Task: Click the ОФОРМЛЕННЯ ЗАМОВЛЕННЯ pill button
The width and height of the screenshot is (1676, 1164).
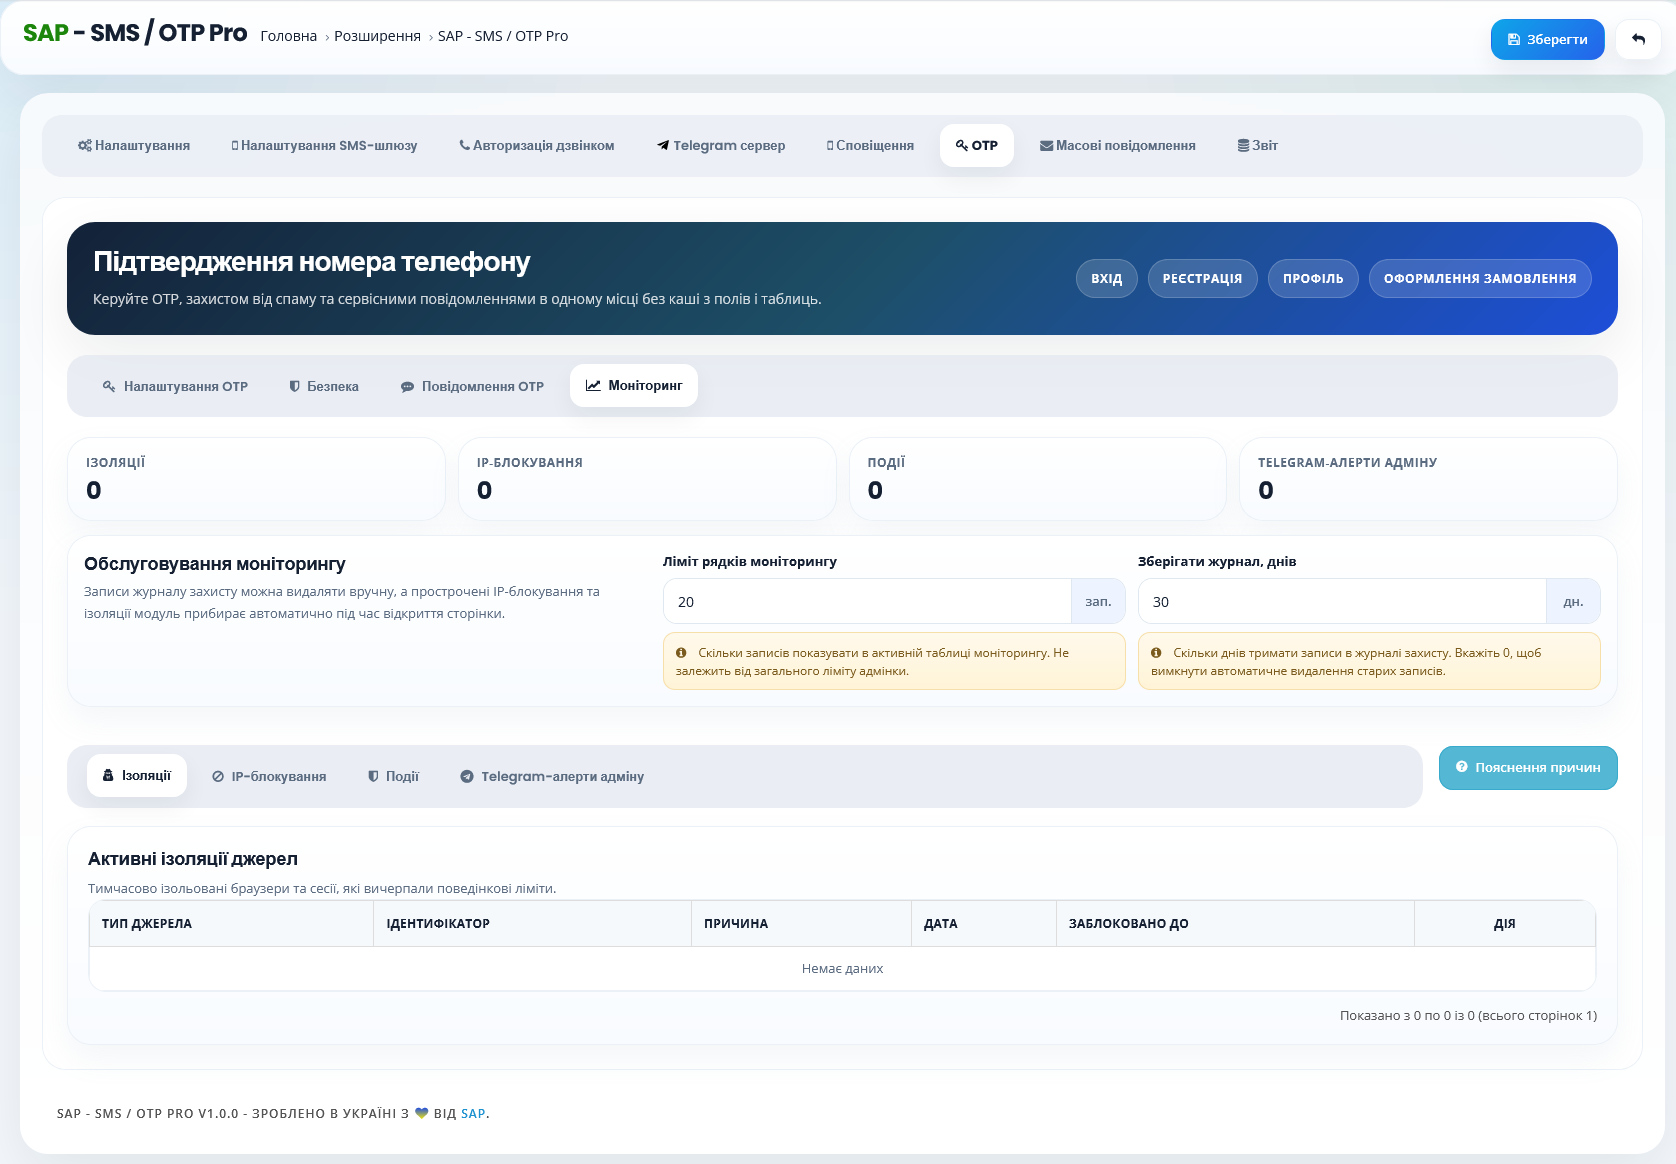Action: point(1480,278)
